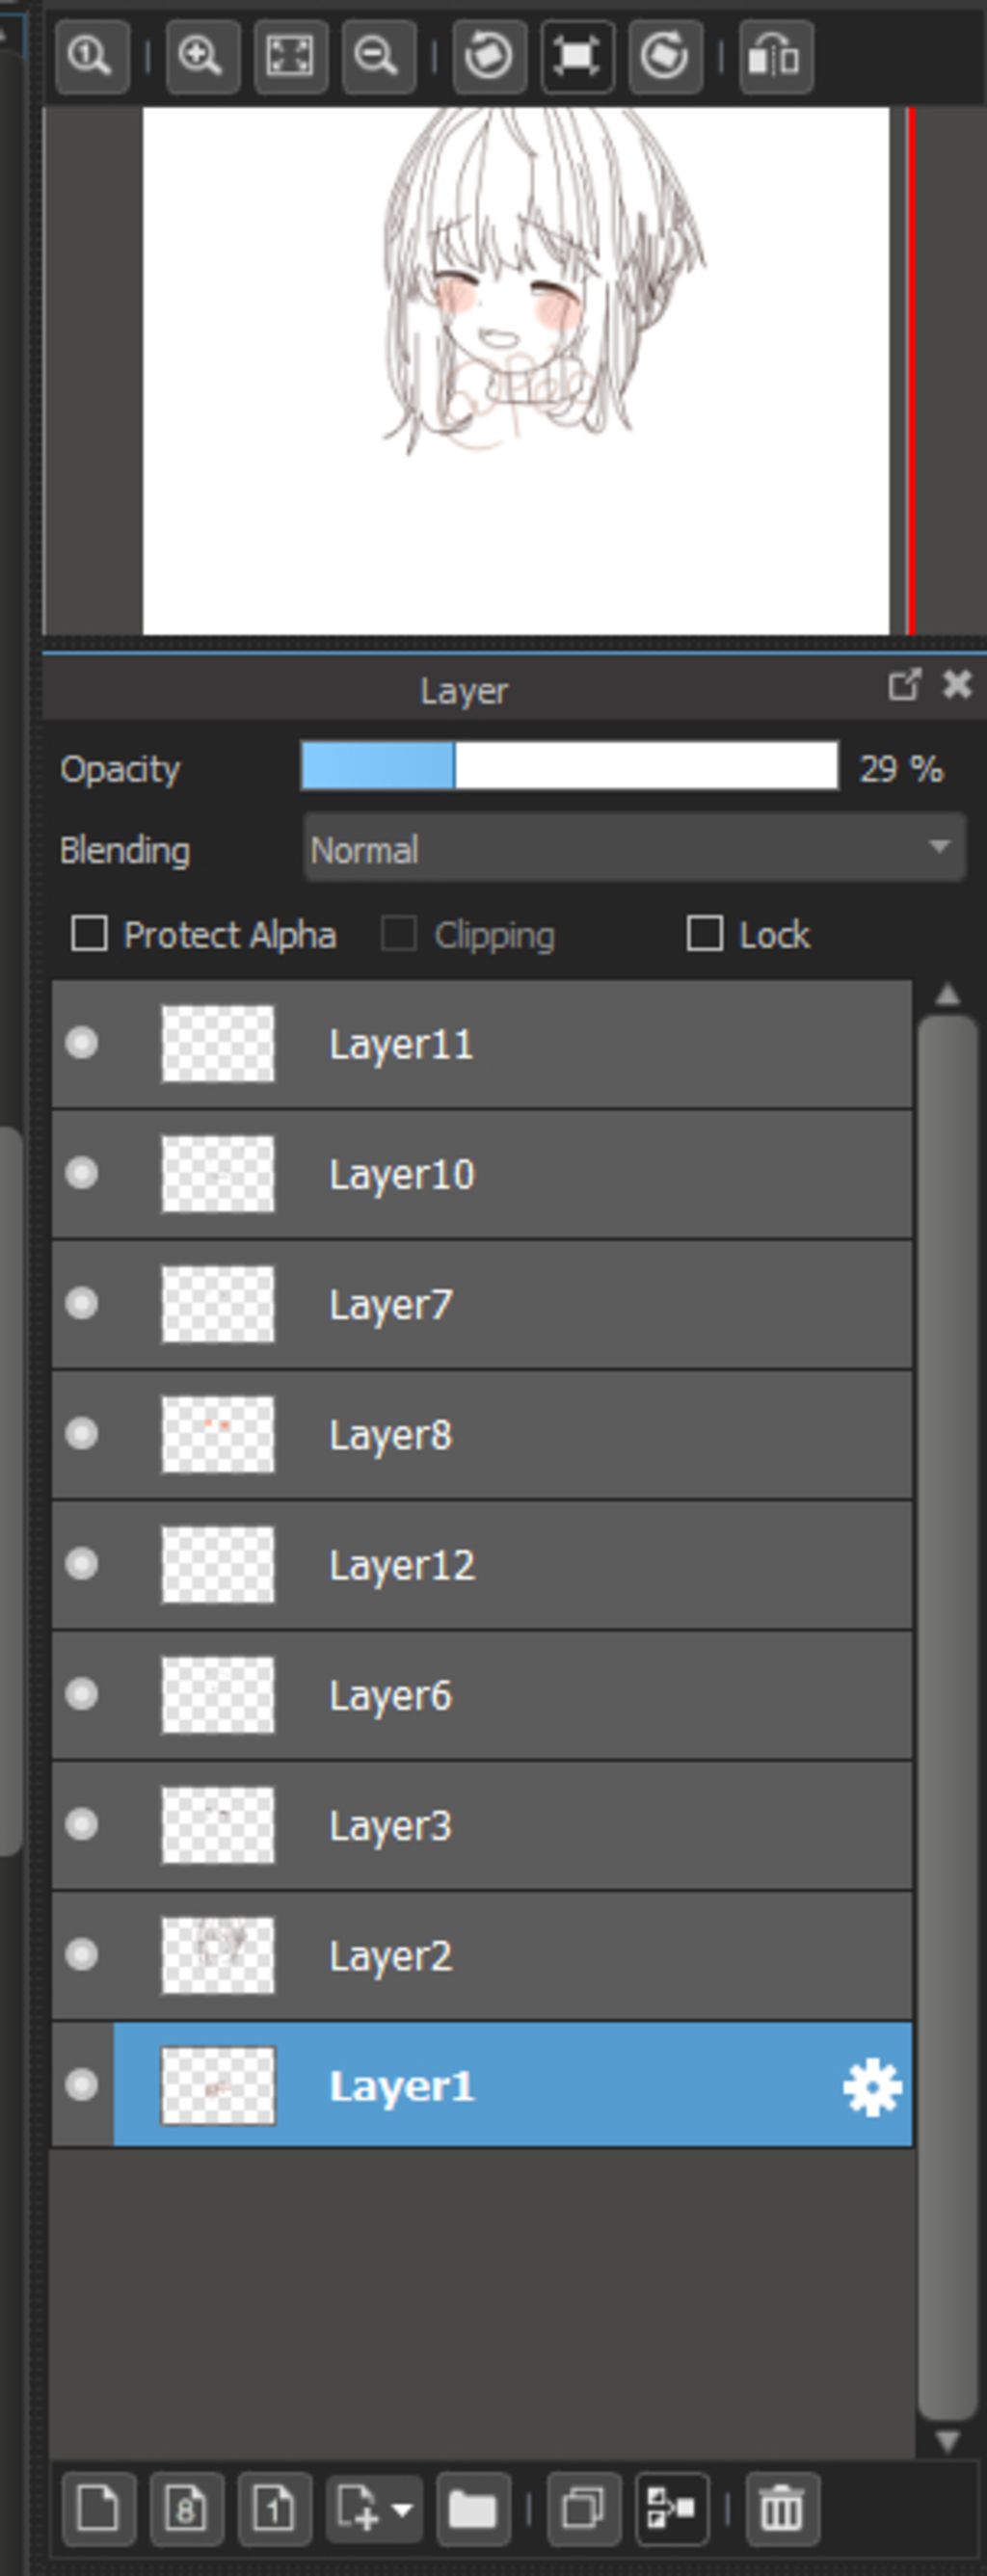Flip the navigator view horizontally
987x2576 pixels.
[776, 56]
